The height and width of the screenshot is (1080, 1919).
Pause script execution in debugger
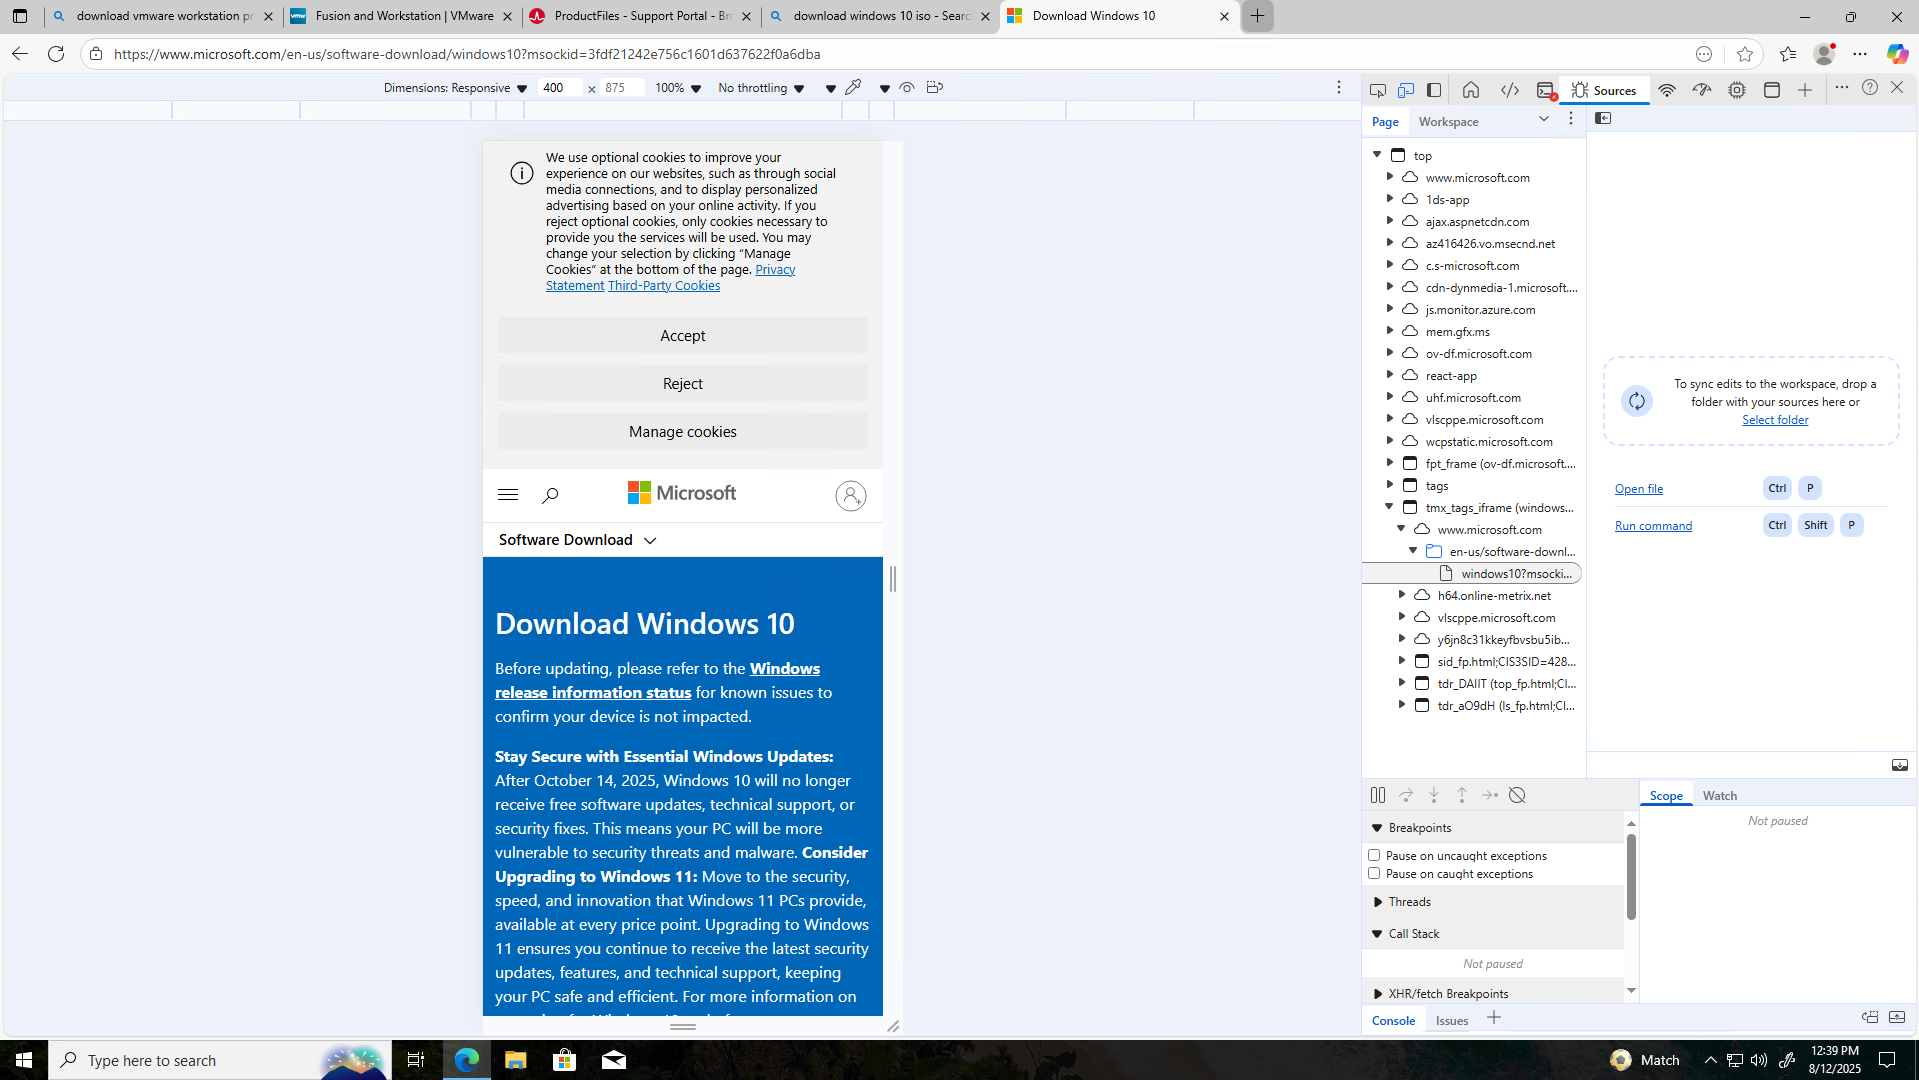click(x=1378, y=795)
